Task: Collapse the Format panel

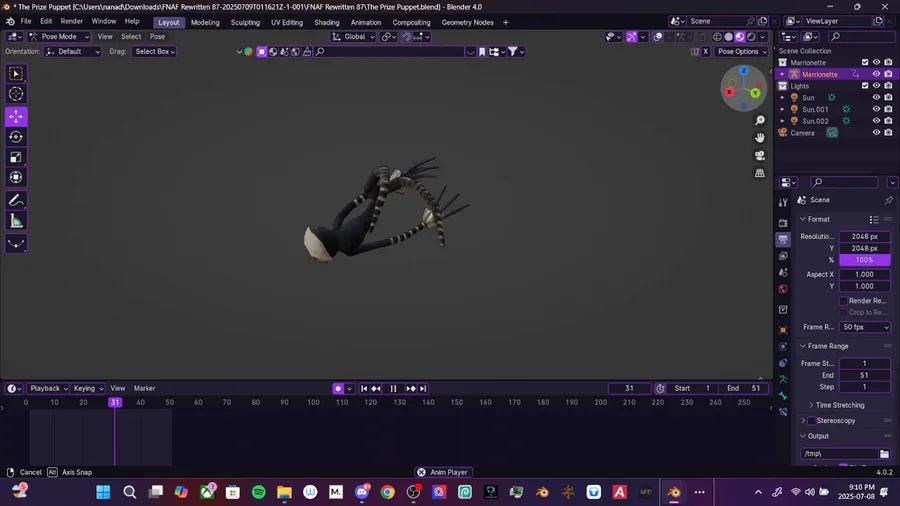Action: tap(816, 219)
